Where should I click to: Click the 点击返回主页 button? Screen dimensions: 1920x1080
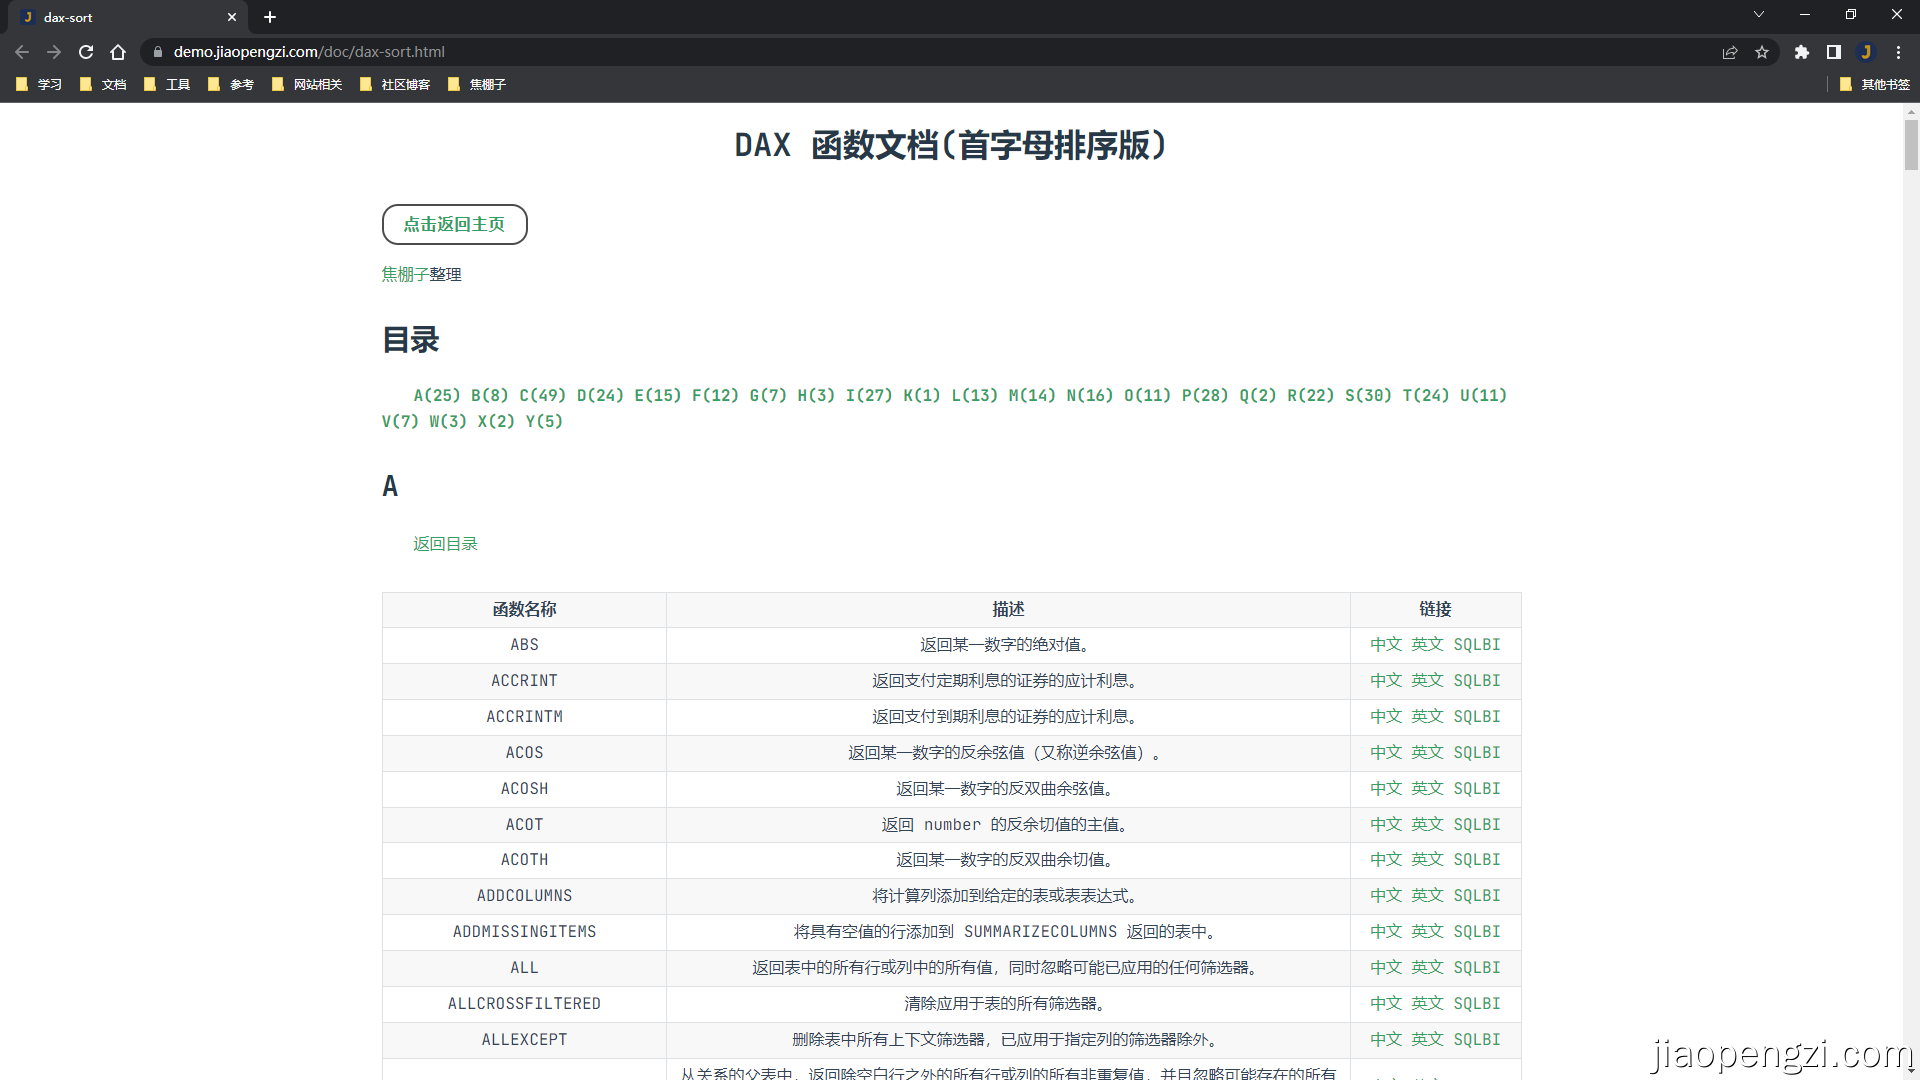click(x=454, y=224)
